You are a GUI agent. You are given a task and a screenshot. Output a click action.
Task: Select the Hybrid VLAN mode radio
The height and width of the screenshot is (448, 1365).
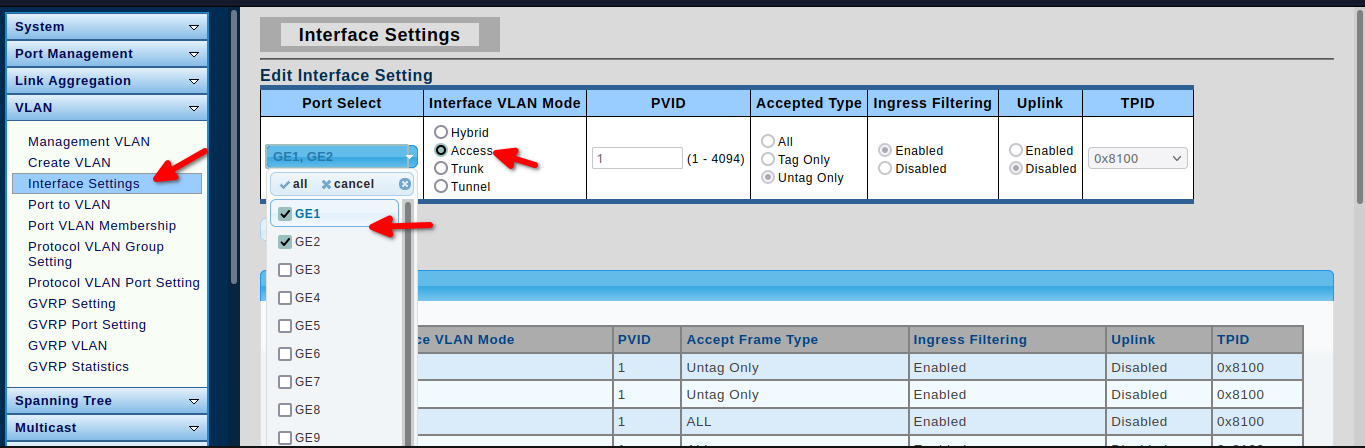point(441,133)
